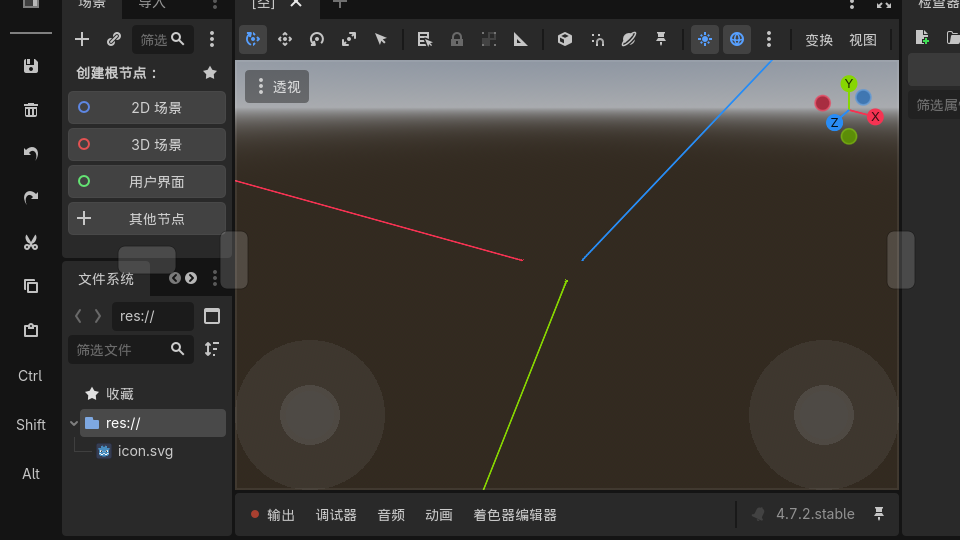Collapse the res:// folder tree arrow
This screenshot has height=540, width=960.
[x=74, y=423]
